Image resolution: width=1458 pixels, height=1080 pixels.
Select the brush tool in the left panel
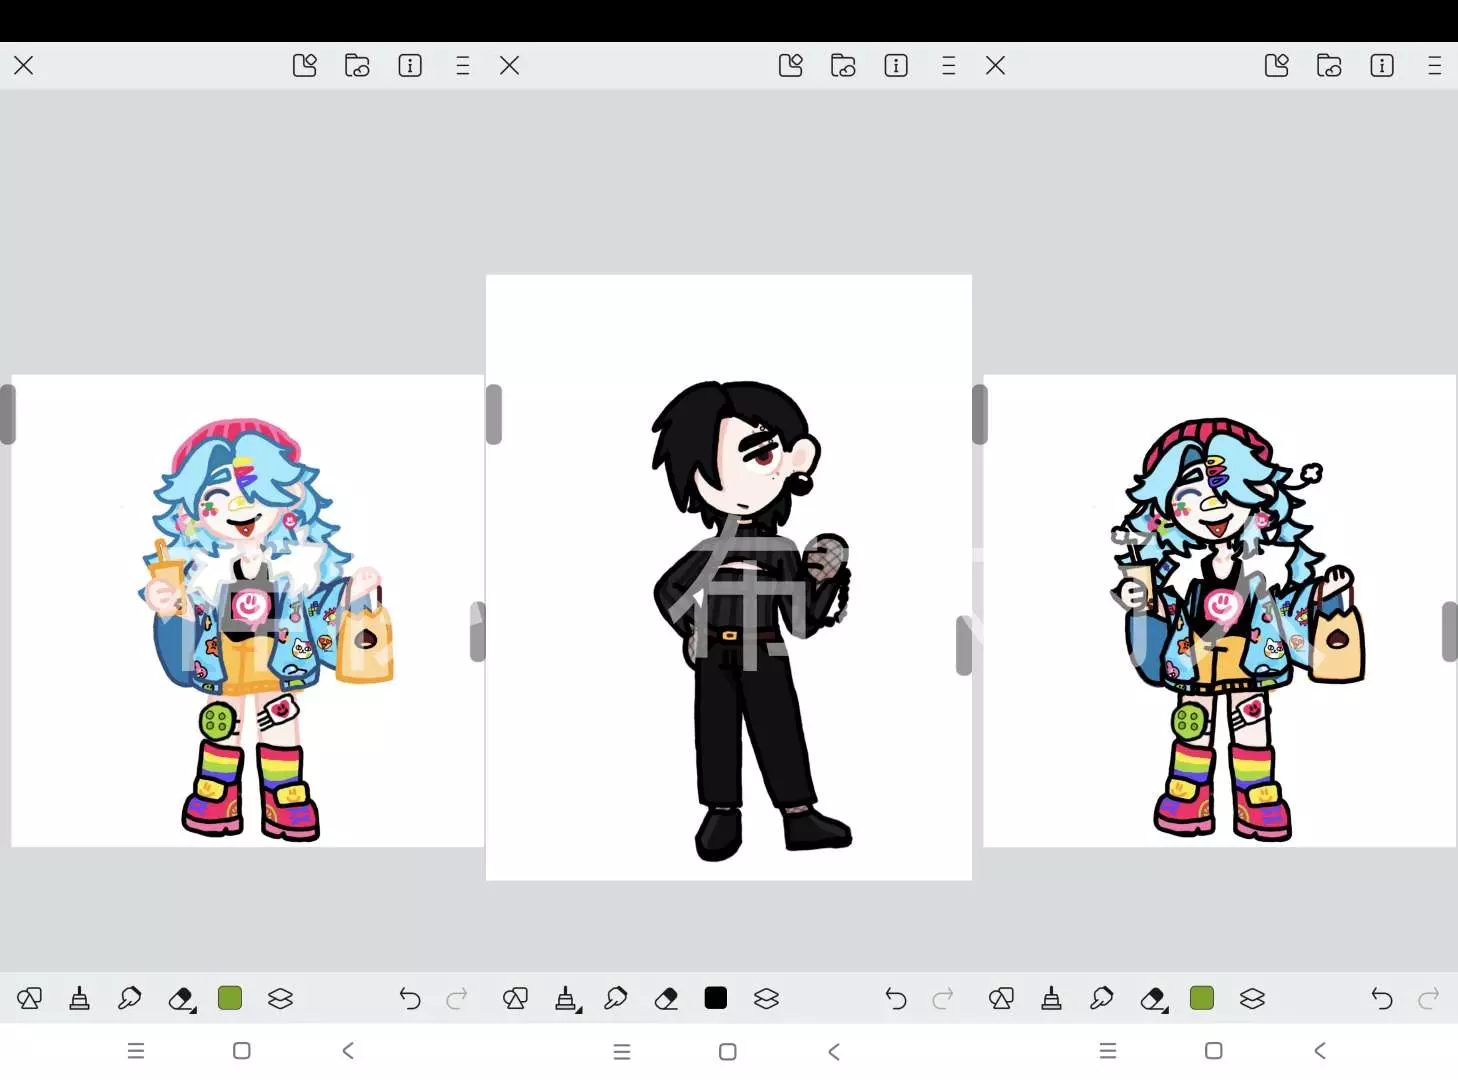tap(79, 998)
